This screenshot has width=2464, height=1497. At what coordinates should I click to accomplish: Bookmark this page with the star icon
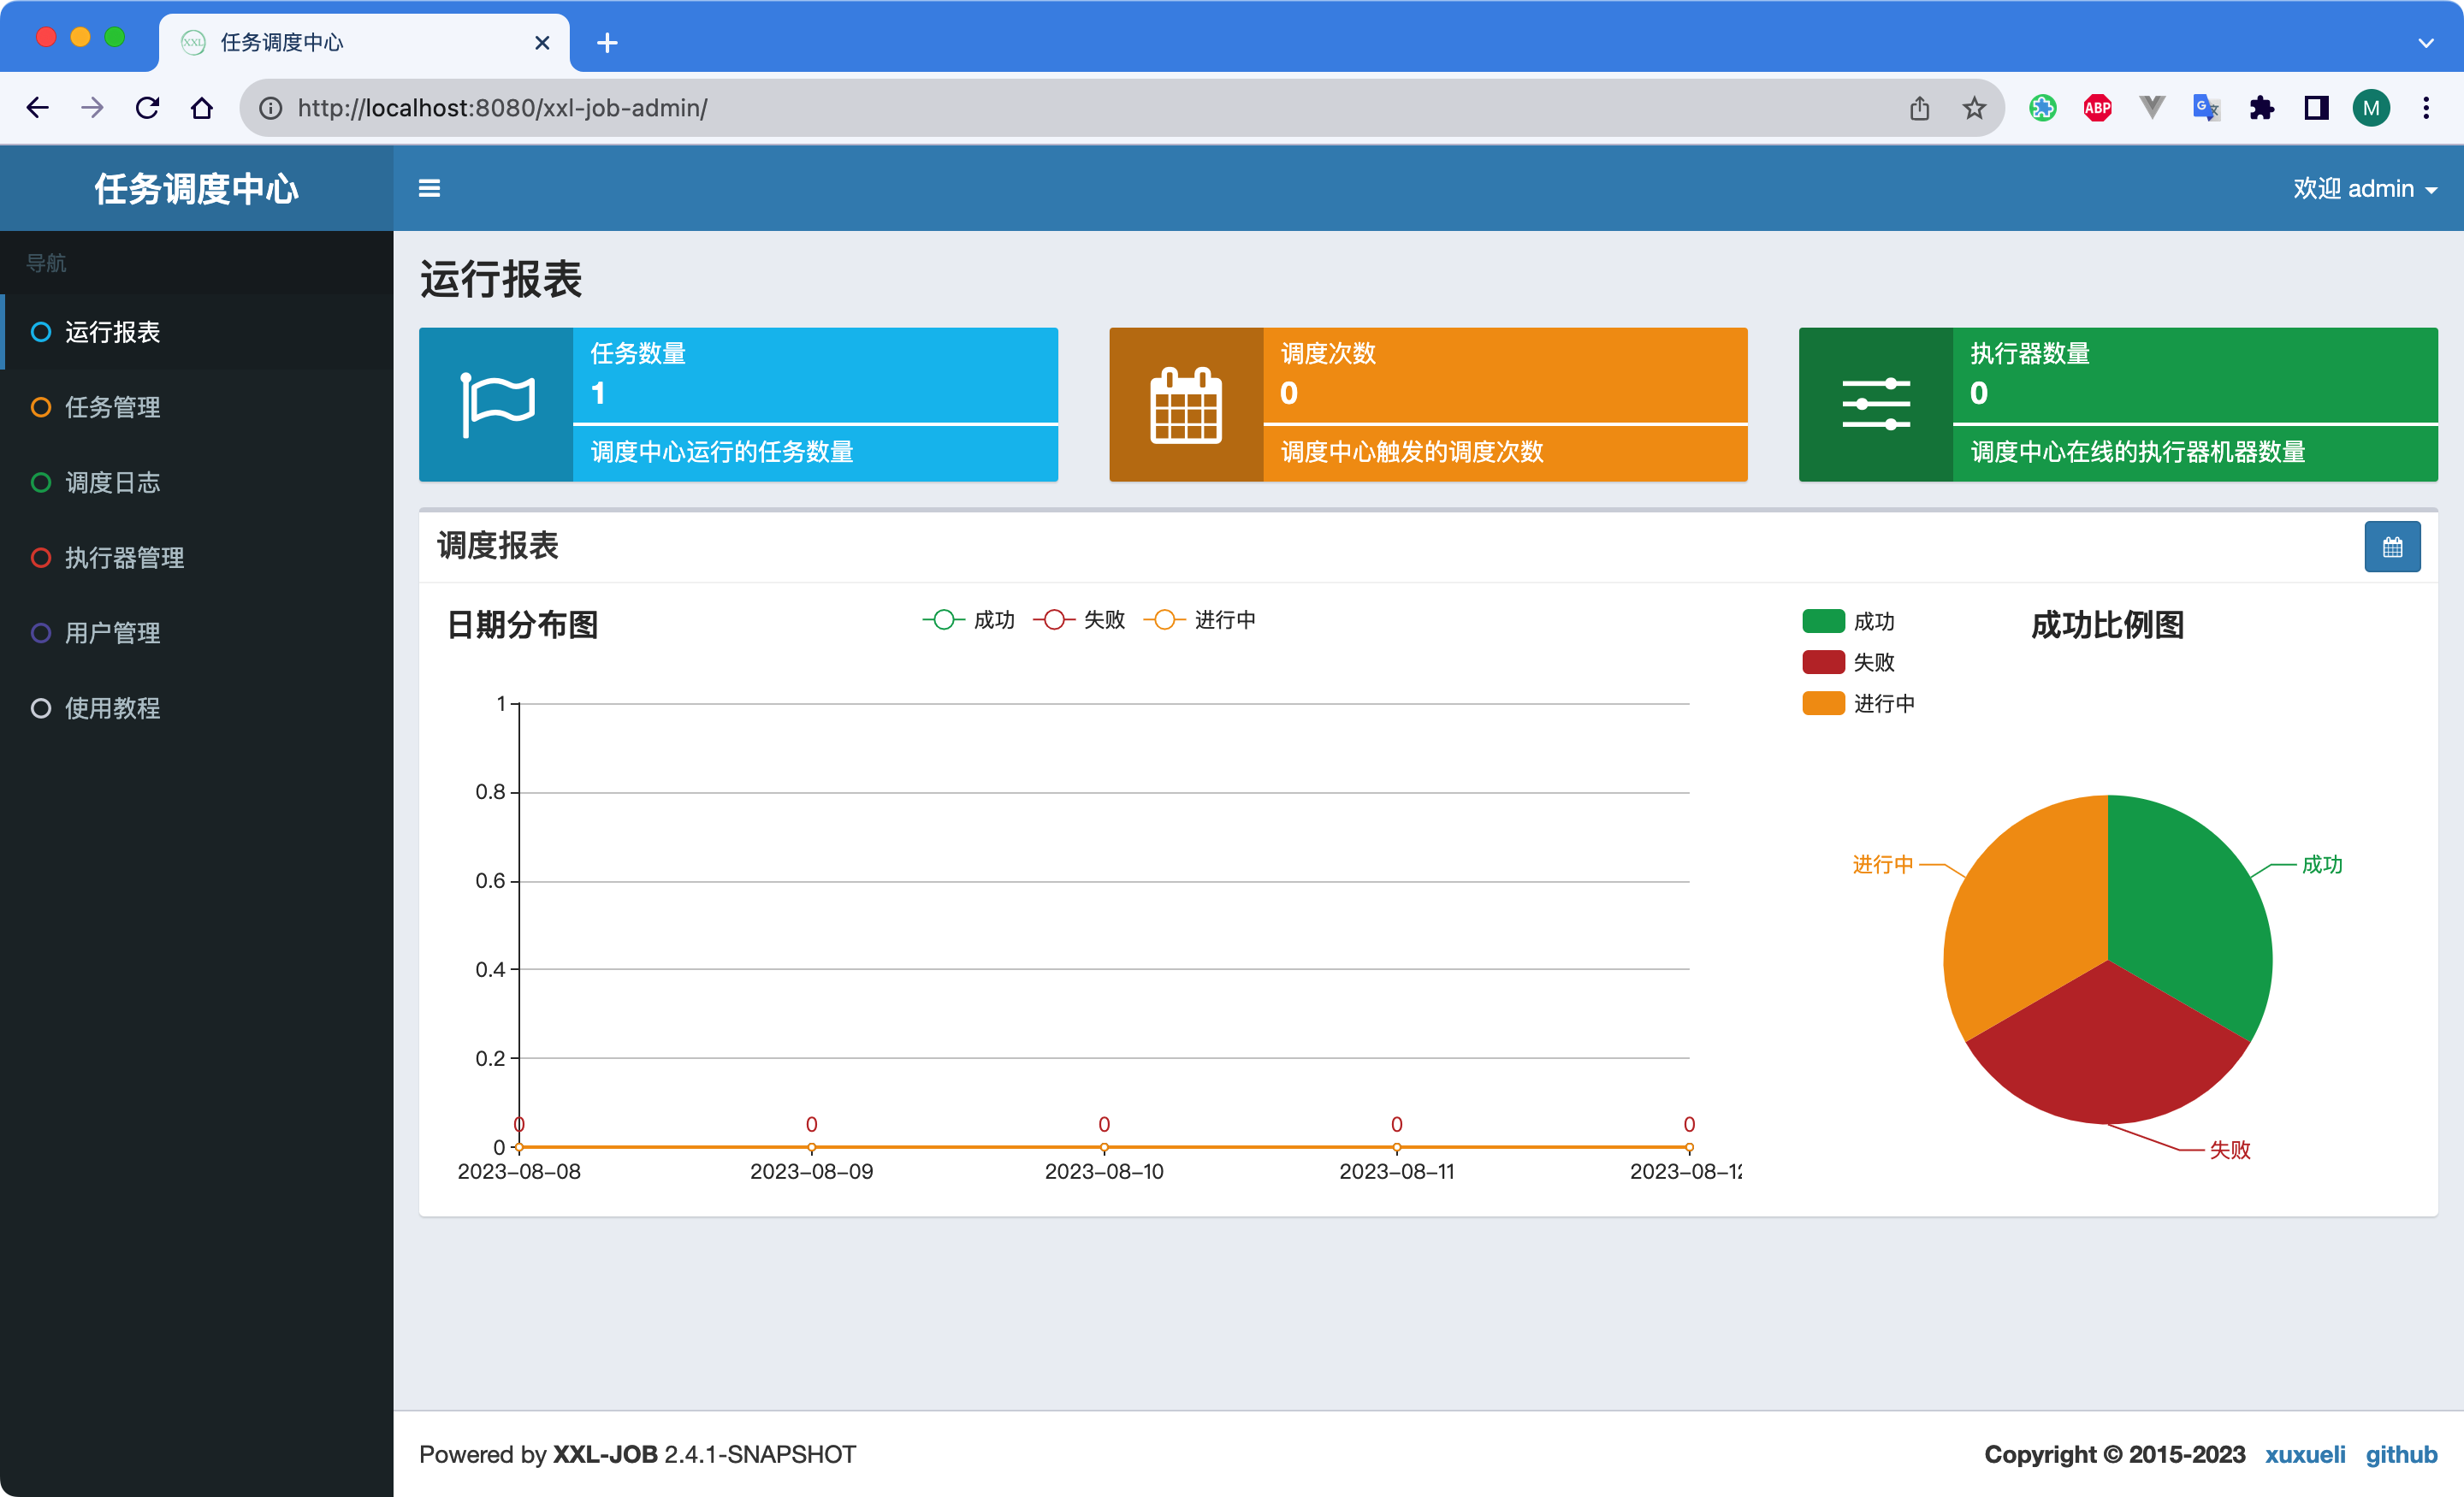click(x=1973, y=108)
